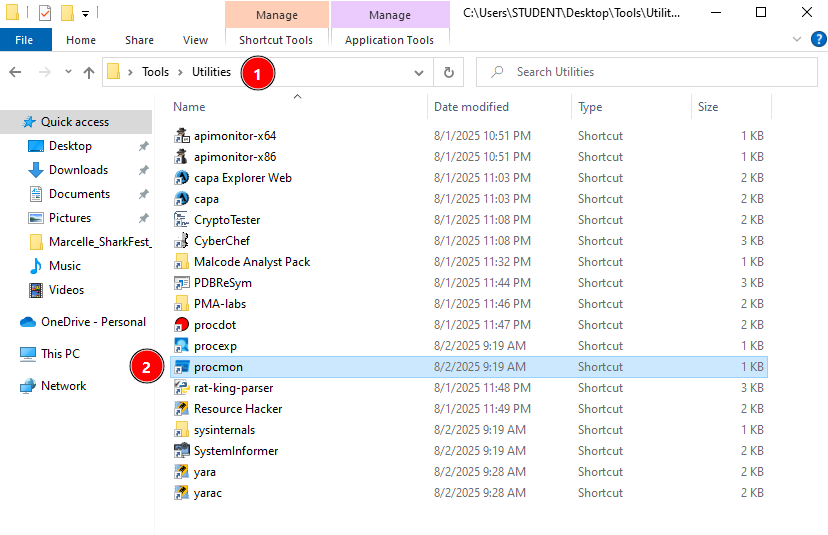Open Downloads in Quick access
This screenshot has height=535, width=828.
point(78,170)
